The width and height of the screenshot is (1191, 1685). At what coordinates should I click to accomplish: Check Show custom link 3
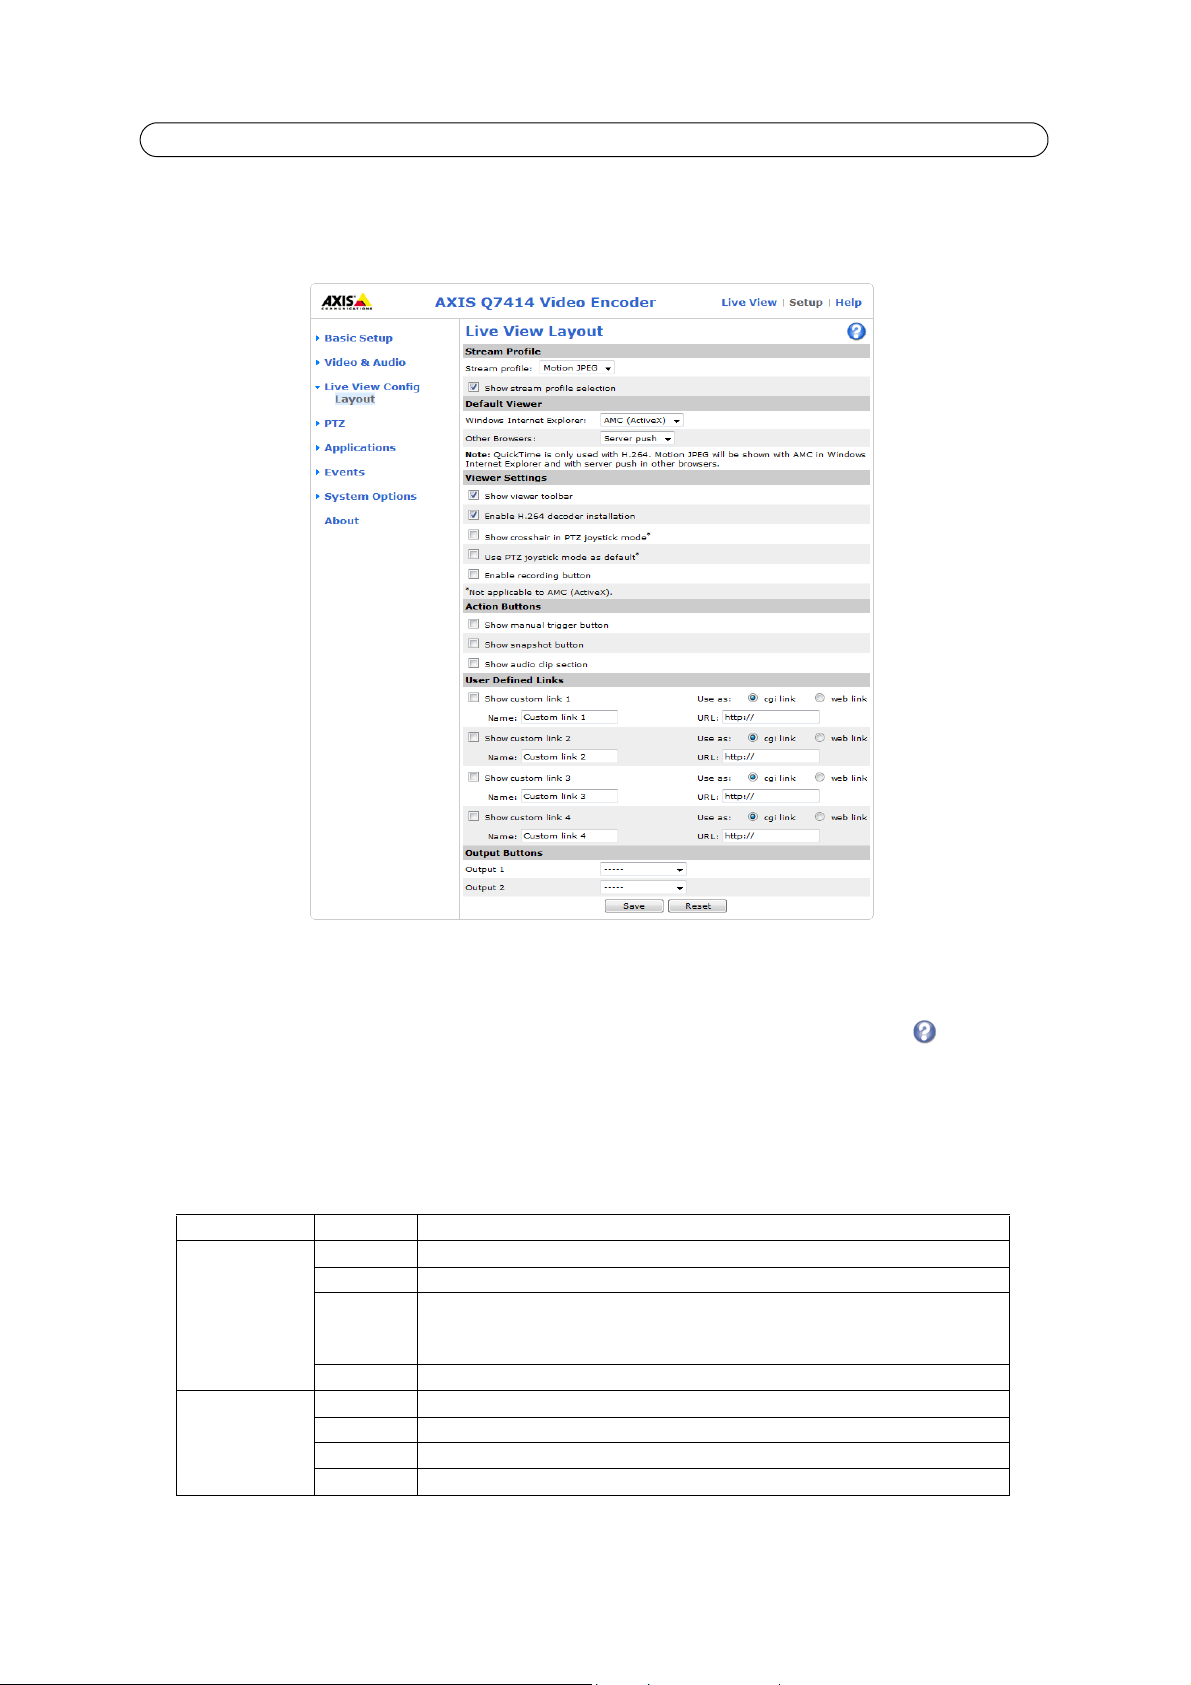(474, 777)
